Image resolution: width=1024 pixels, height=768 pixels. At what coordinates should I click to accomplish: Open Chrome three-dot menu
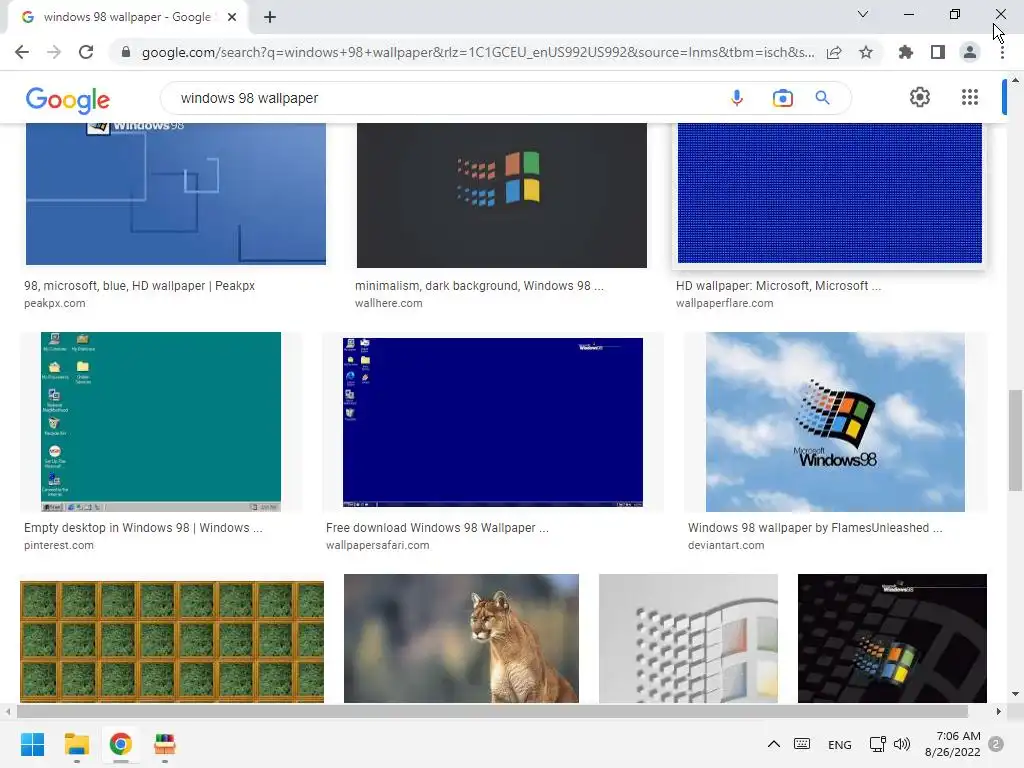[1002, 52]
